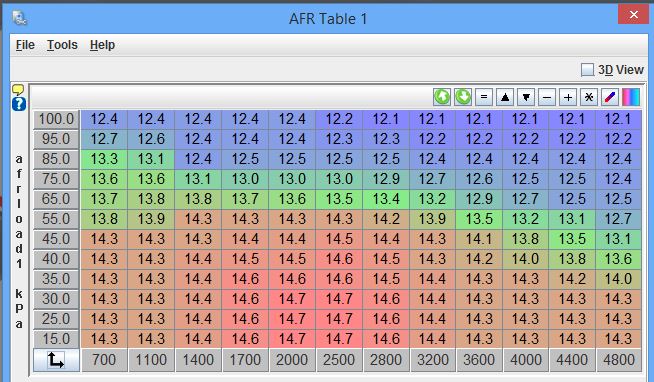The height and width of the screenshot is (382, 654).
Task: Click the asterisk multiply icon
Action: click(x=589, y=97)
